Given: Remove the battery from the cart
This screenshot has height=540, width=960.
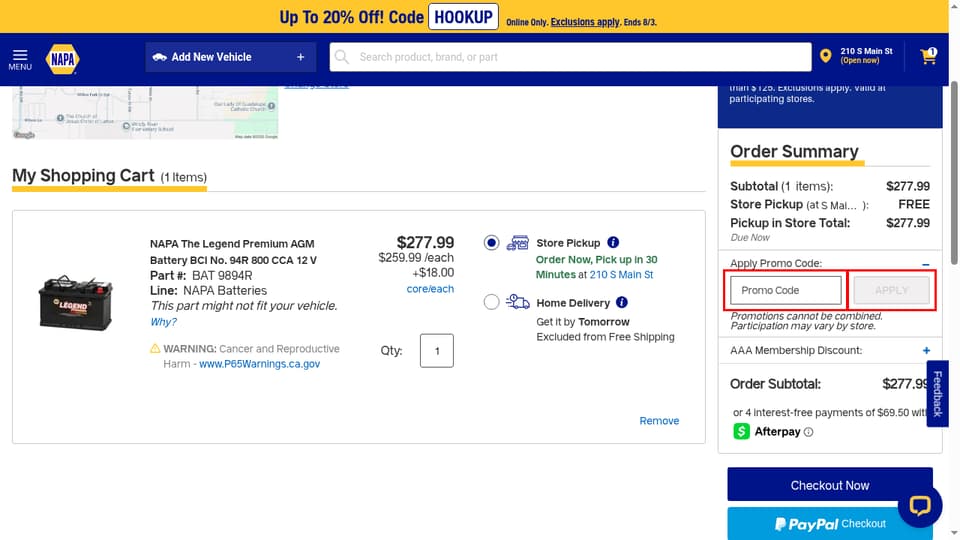Looking at the screenshot, I should tap(659, 421).
